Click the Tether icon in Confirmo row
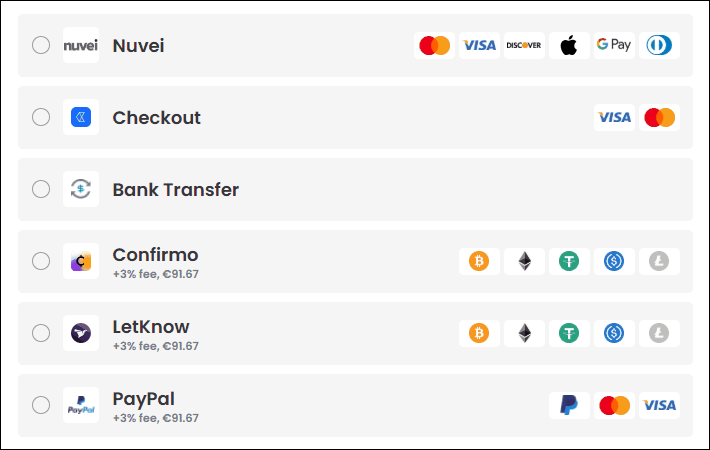This screenshot has width=710, height=450. [569, 261]
